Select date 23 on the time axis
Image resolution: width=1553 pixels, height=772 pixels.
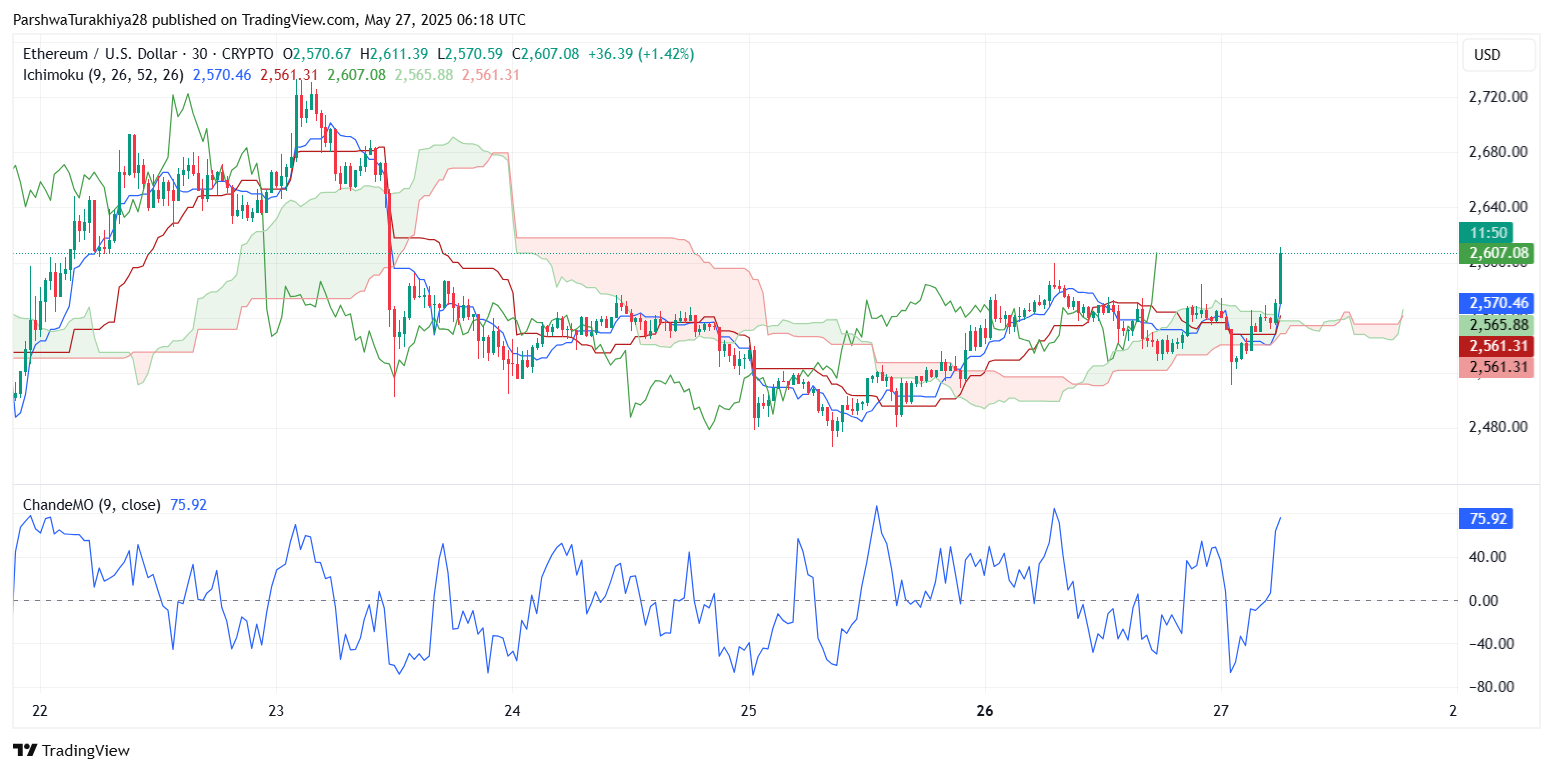pyautogui.click(x=276, y=711)
